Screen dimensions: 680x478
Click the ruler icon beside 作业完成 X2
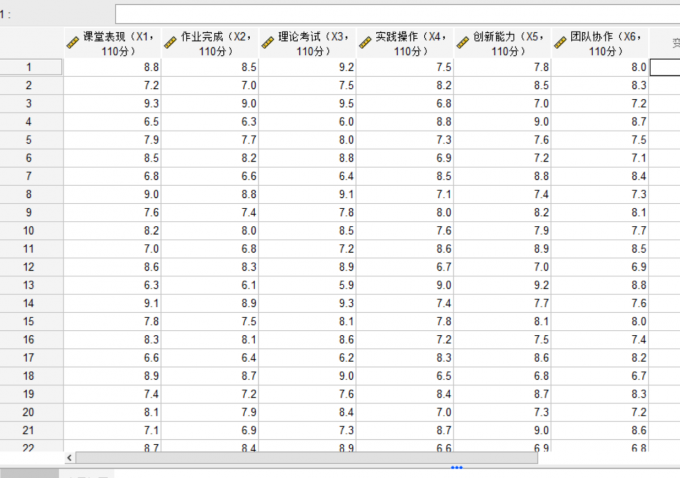pos(170,43)
